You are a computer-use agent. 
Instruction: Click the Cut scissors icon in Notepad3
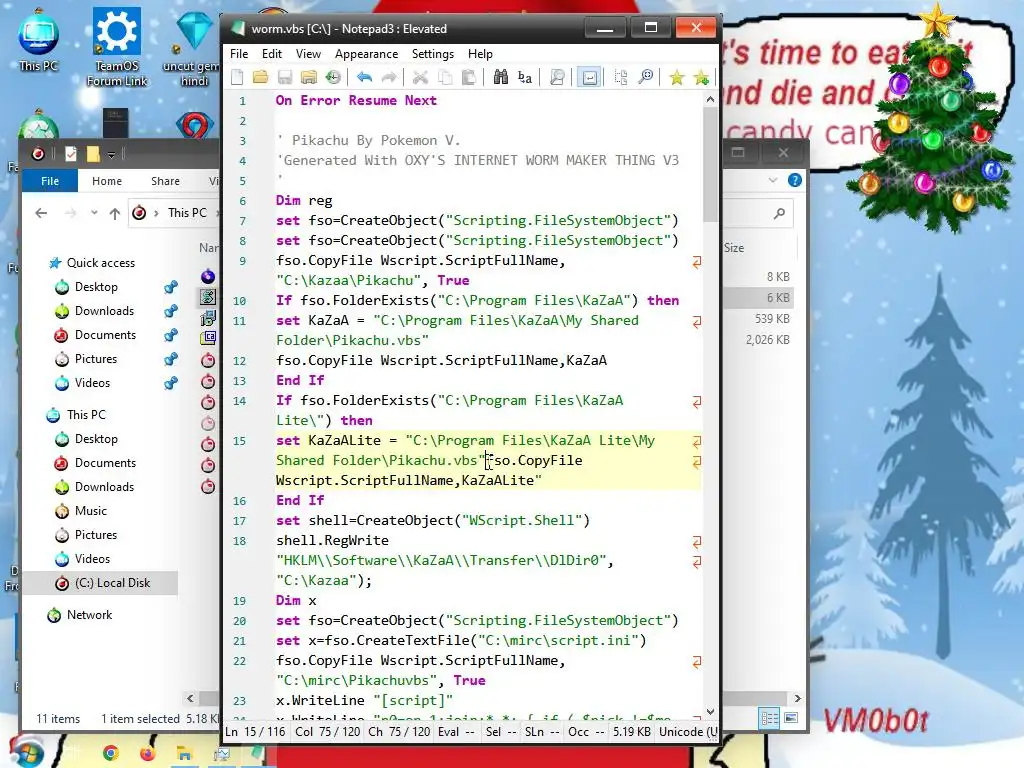[x=420, y=78]
